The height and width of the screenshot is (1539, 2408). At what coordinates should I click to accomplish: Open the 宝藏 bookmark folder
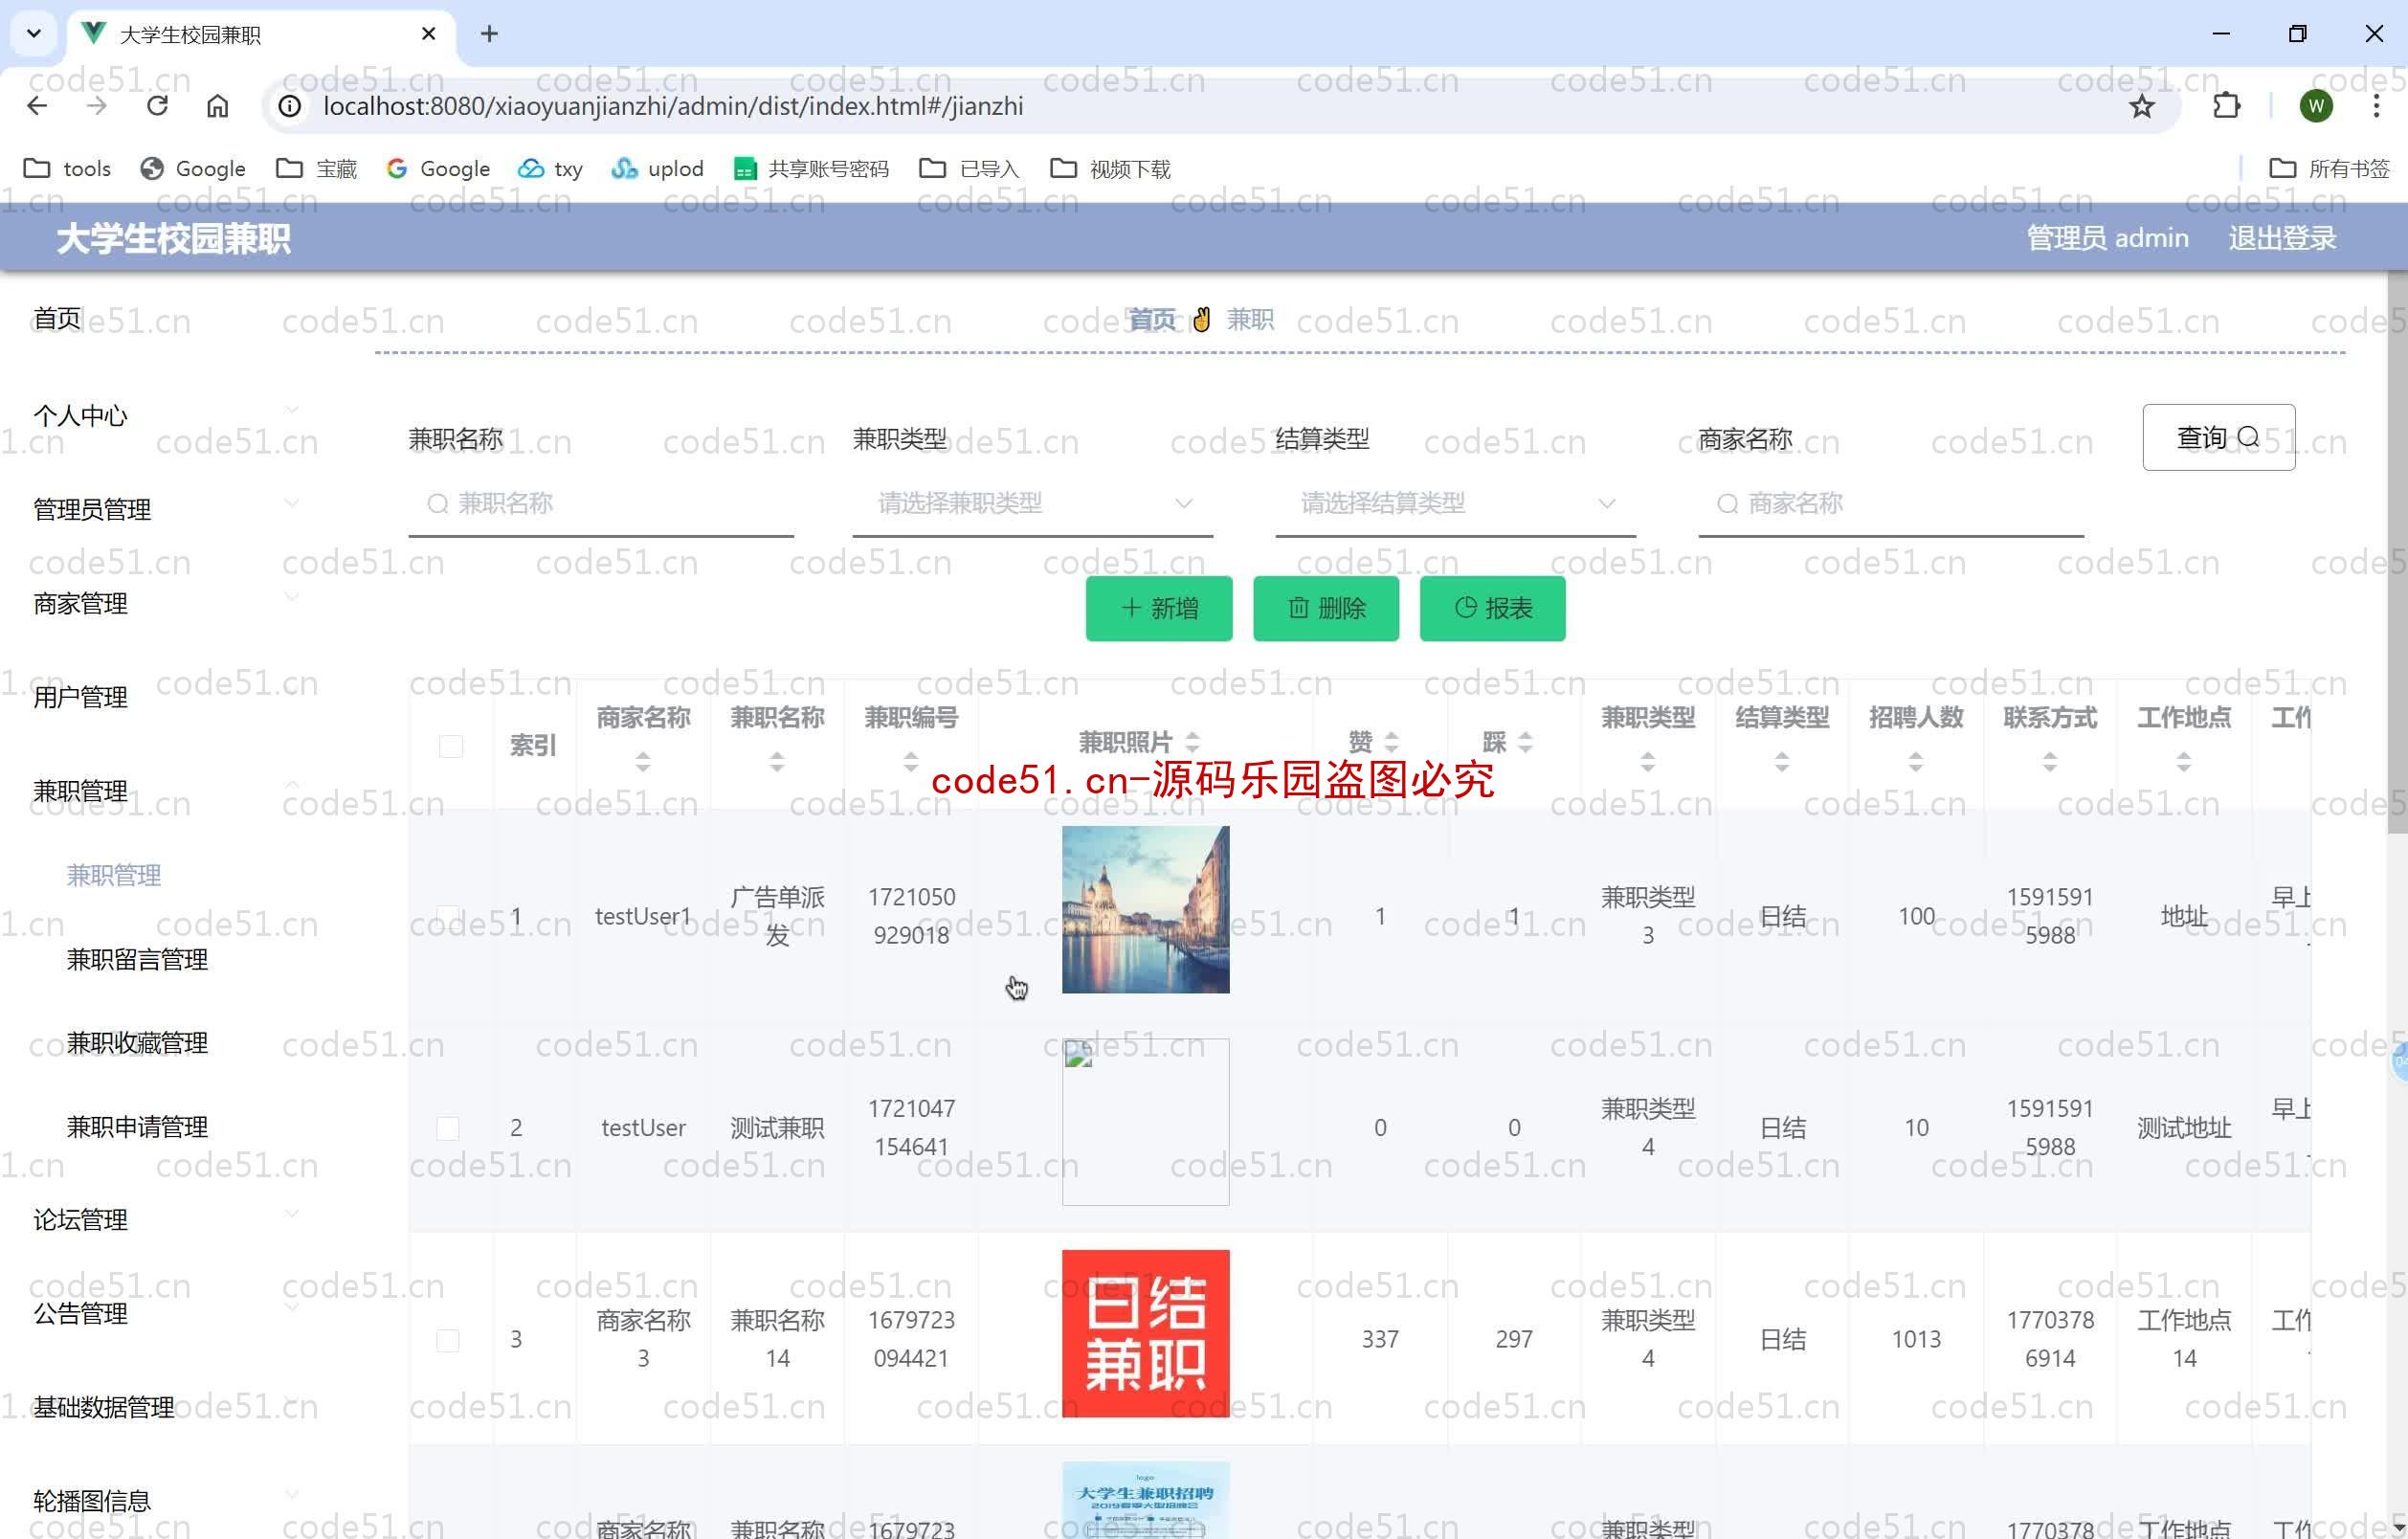[316, 168]
